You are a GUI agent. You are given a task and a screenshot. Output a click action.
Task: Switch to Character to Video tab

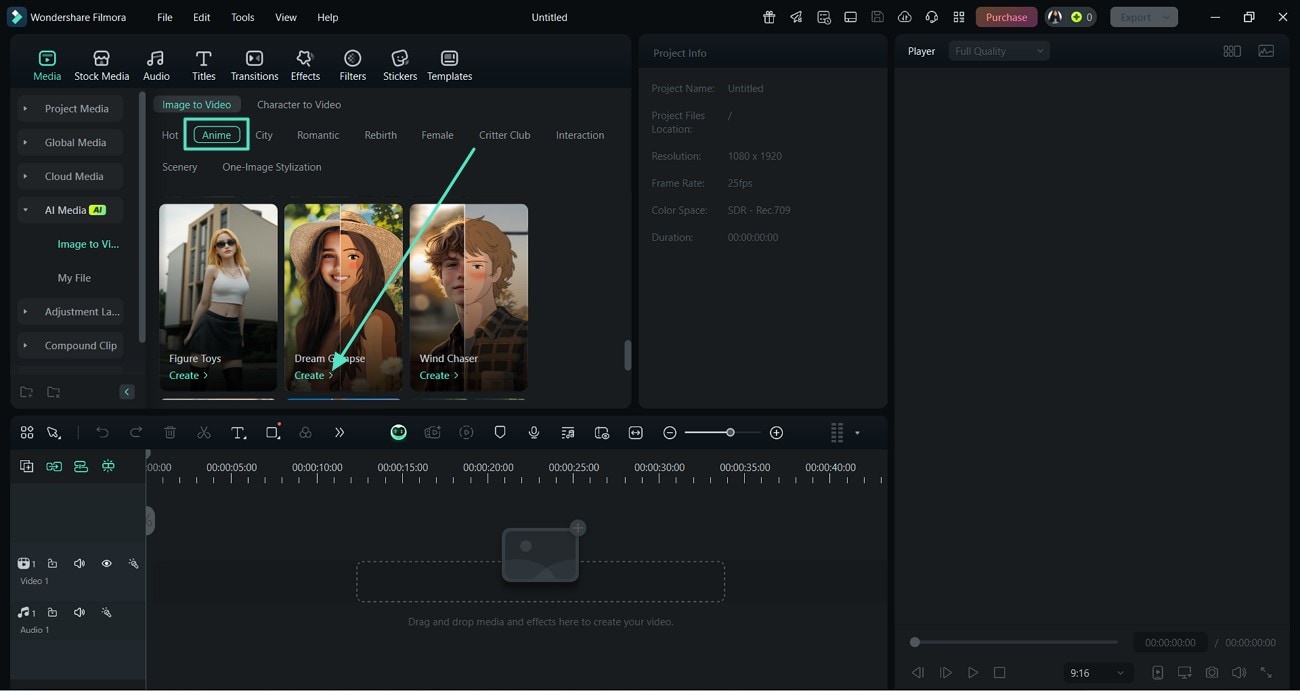pyautogui.click(x=299, y=104)
